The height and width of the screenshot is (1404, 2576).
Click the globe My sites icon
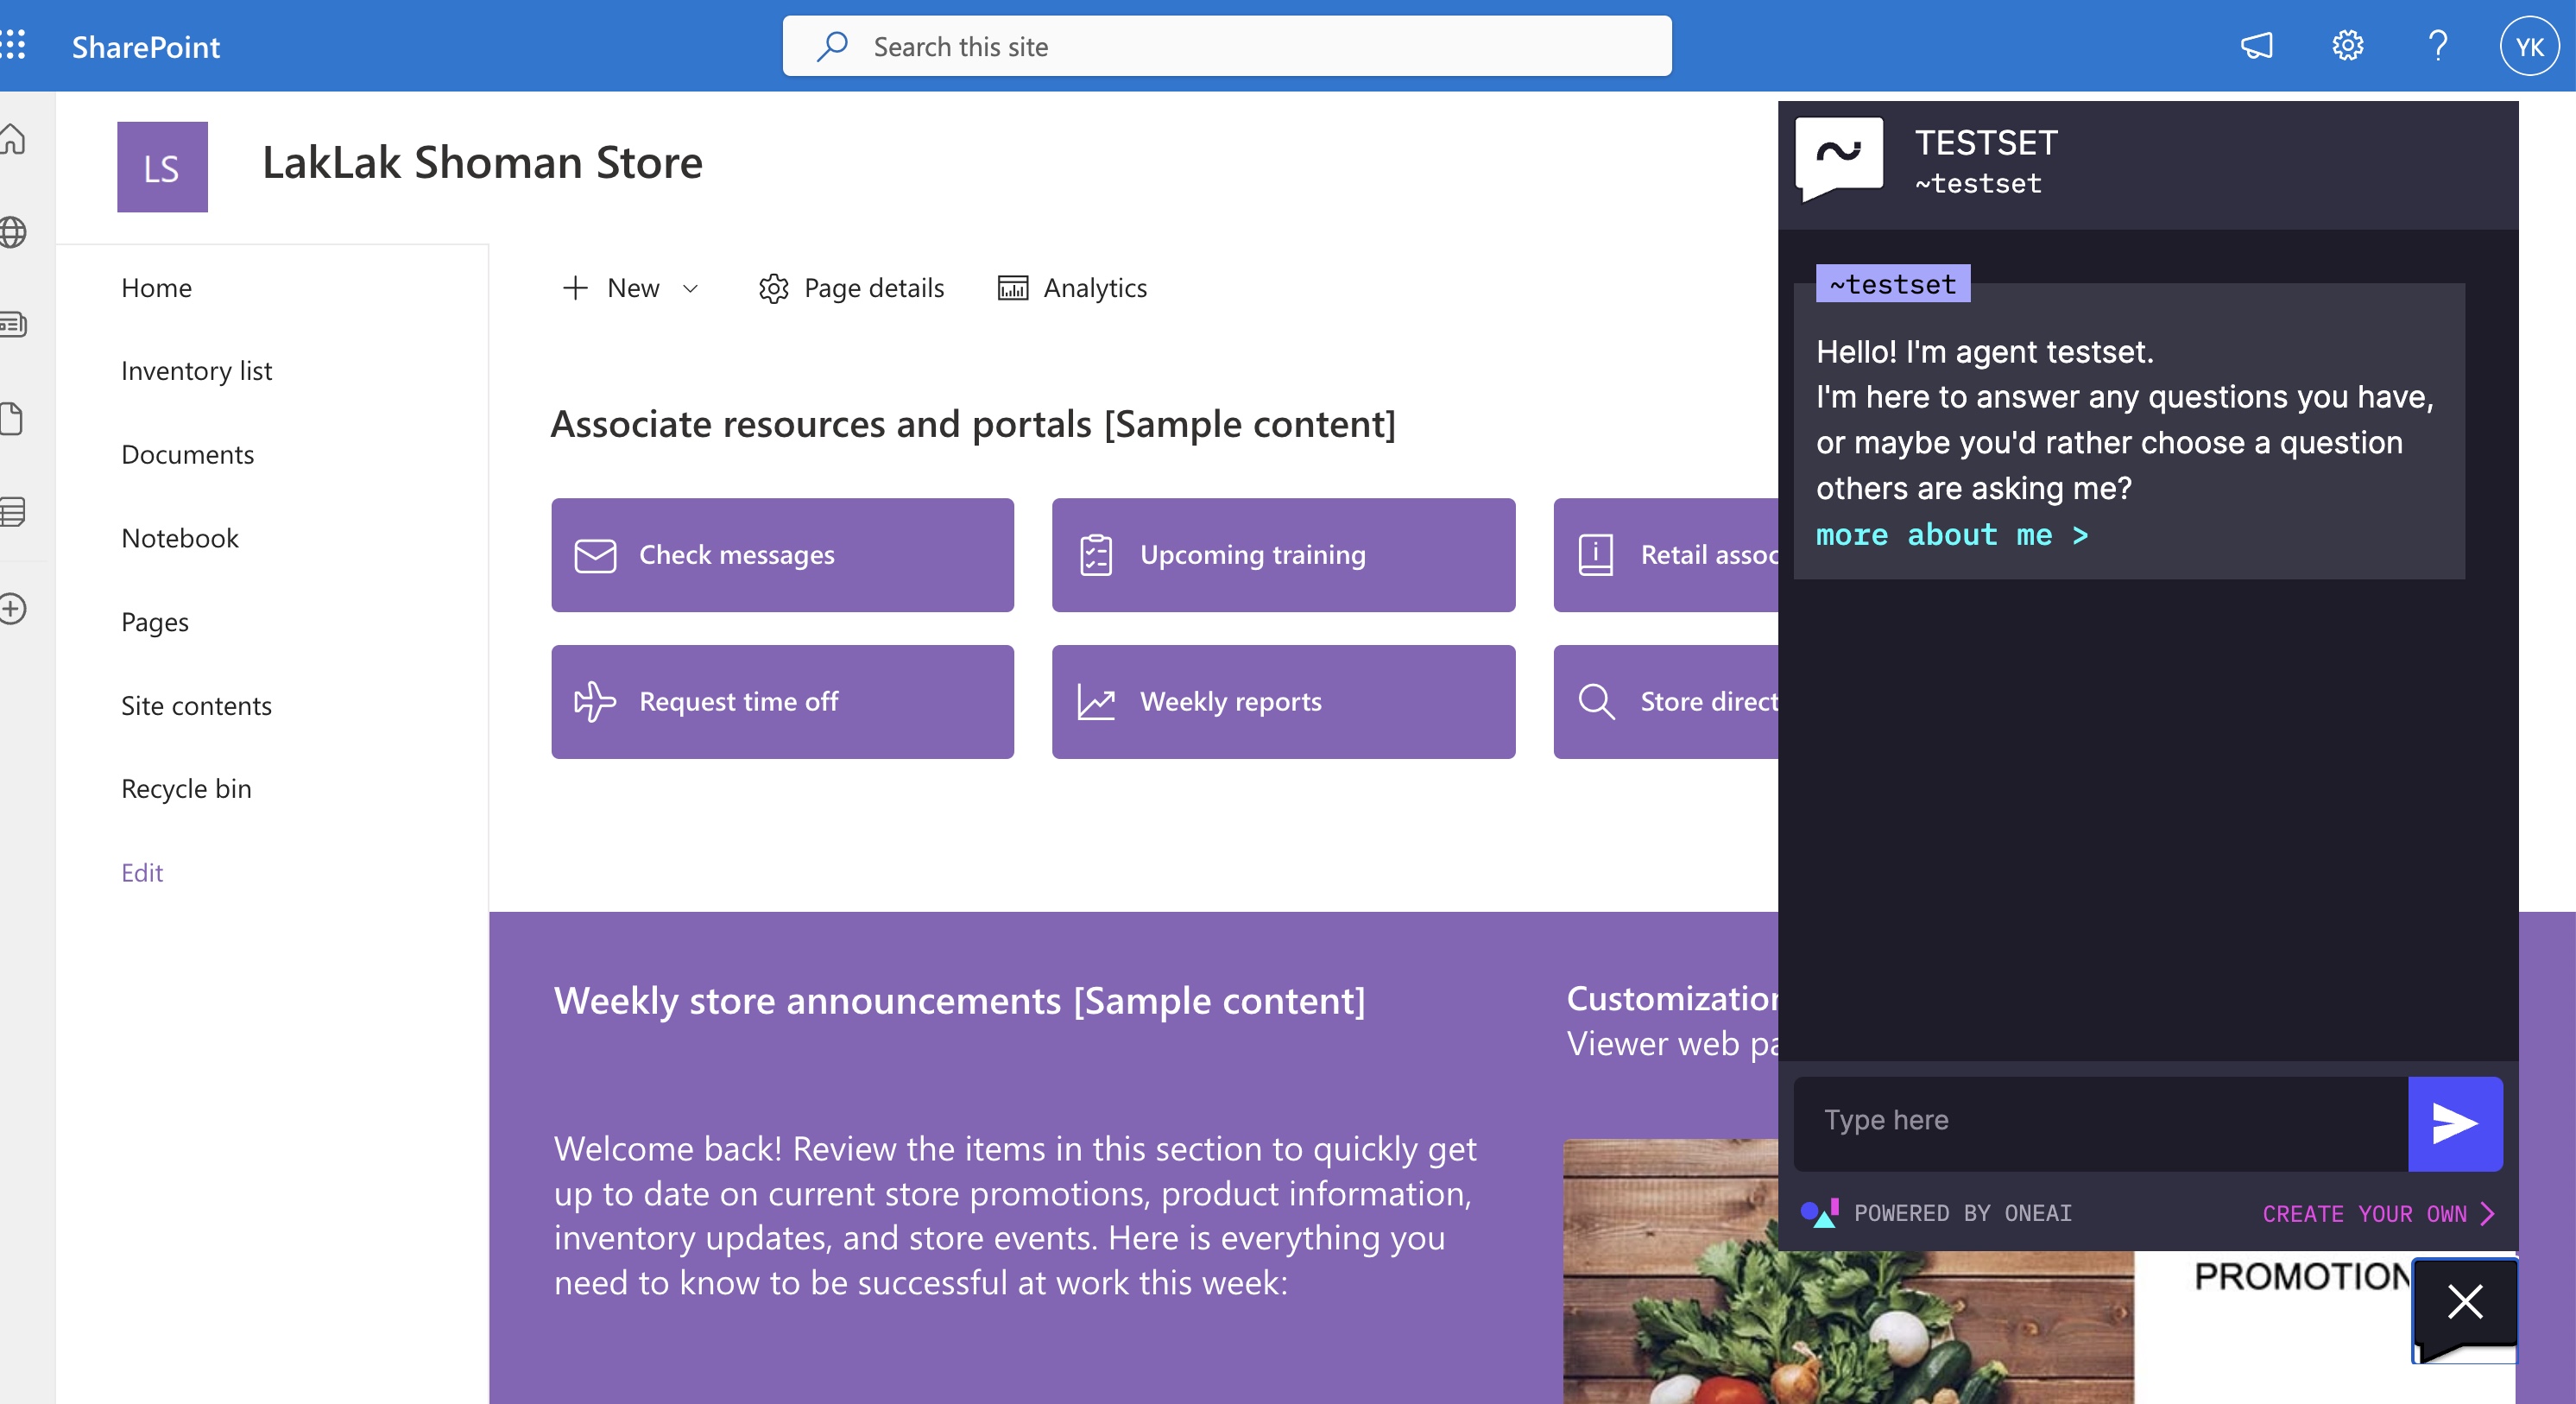click(13, 232)
